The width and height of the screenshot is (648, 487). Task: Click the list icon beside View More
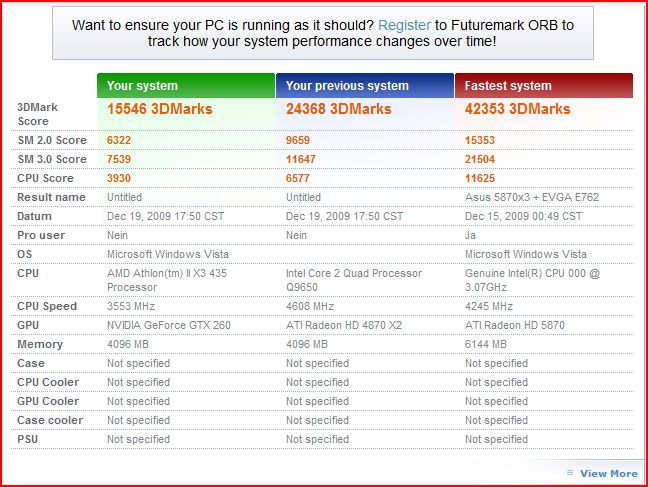point(570,473)
